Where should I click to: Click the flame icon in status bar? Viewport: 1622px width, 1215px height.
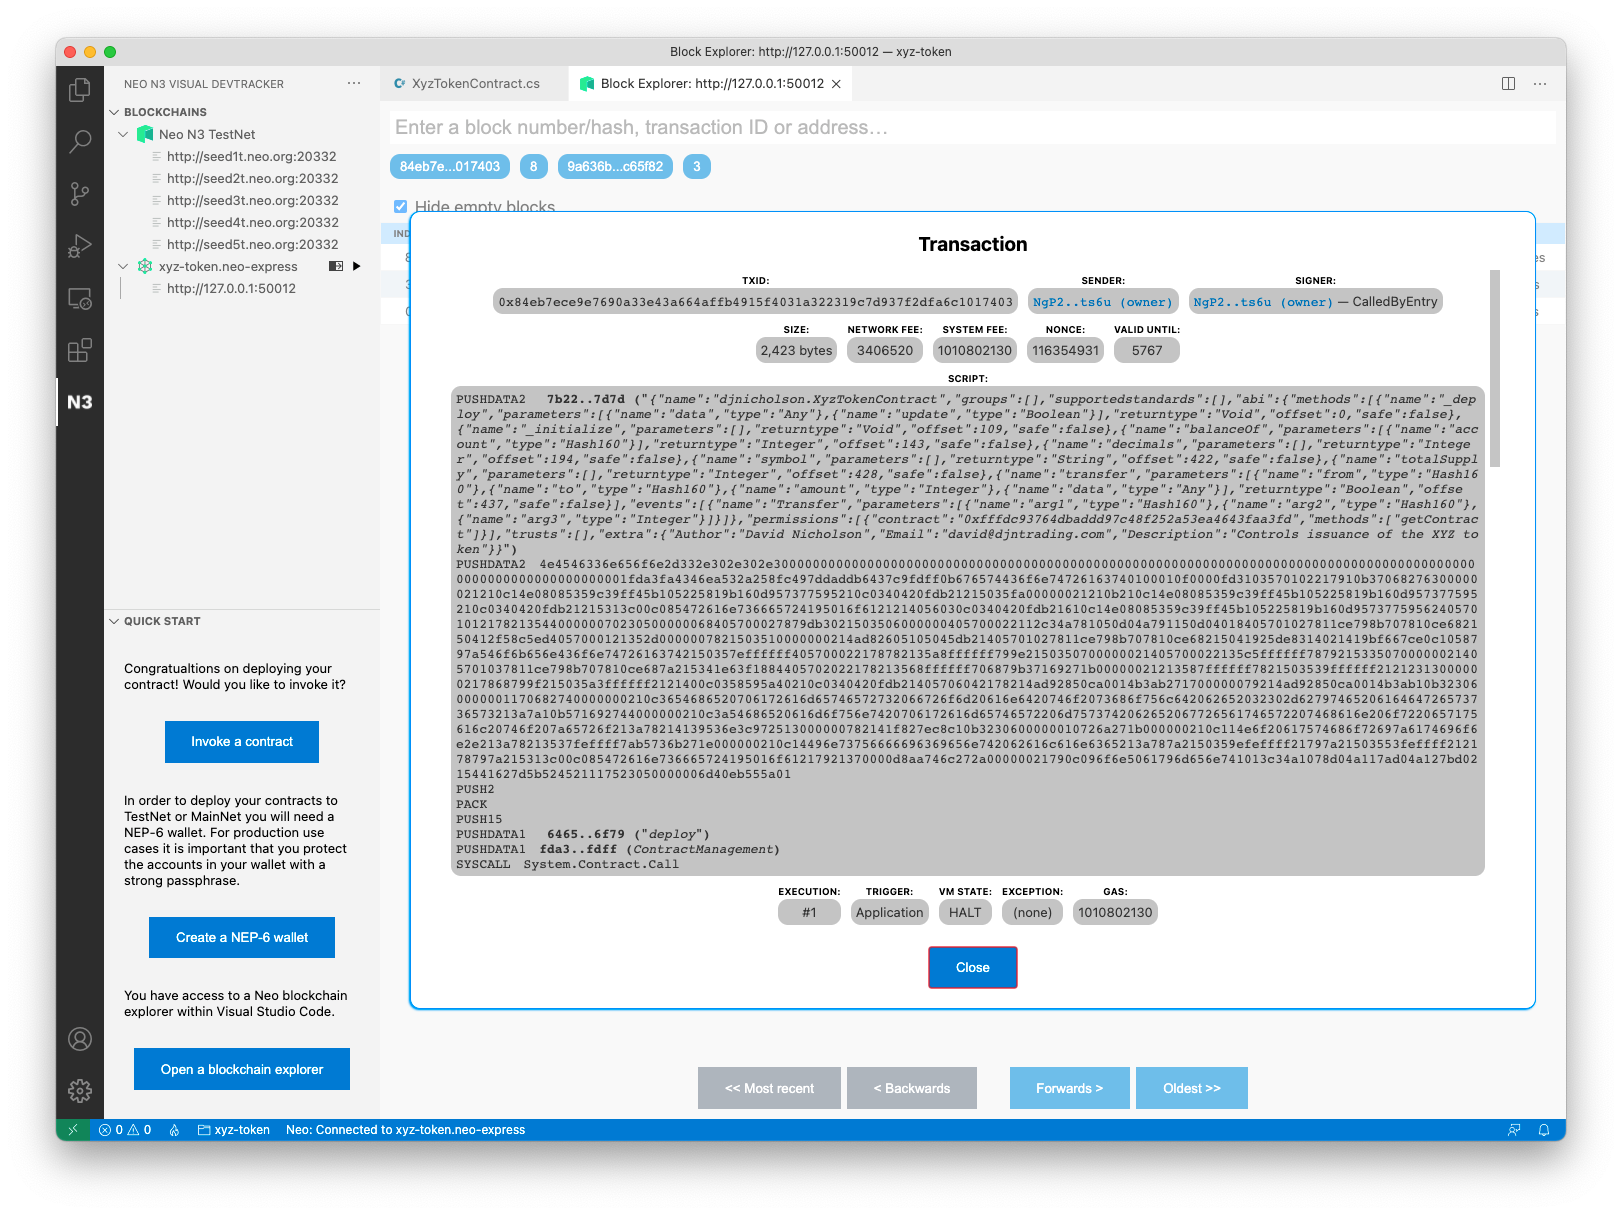(x=174, y=1130)
